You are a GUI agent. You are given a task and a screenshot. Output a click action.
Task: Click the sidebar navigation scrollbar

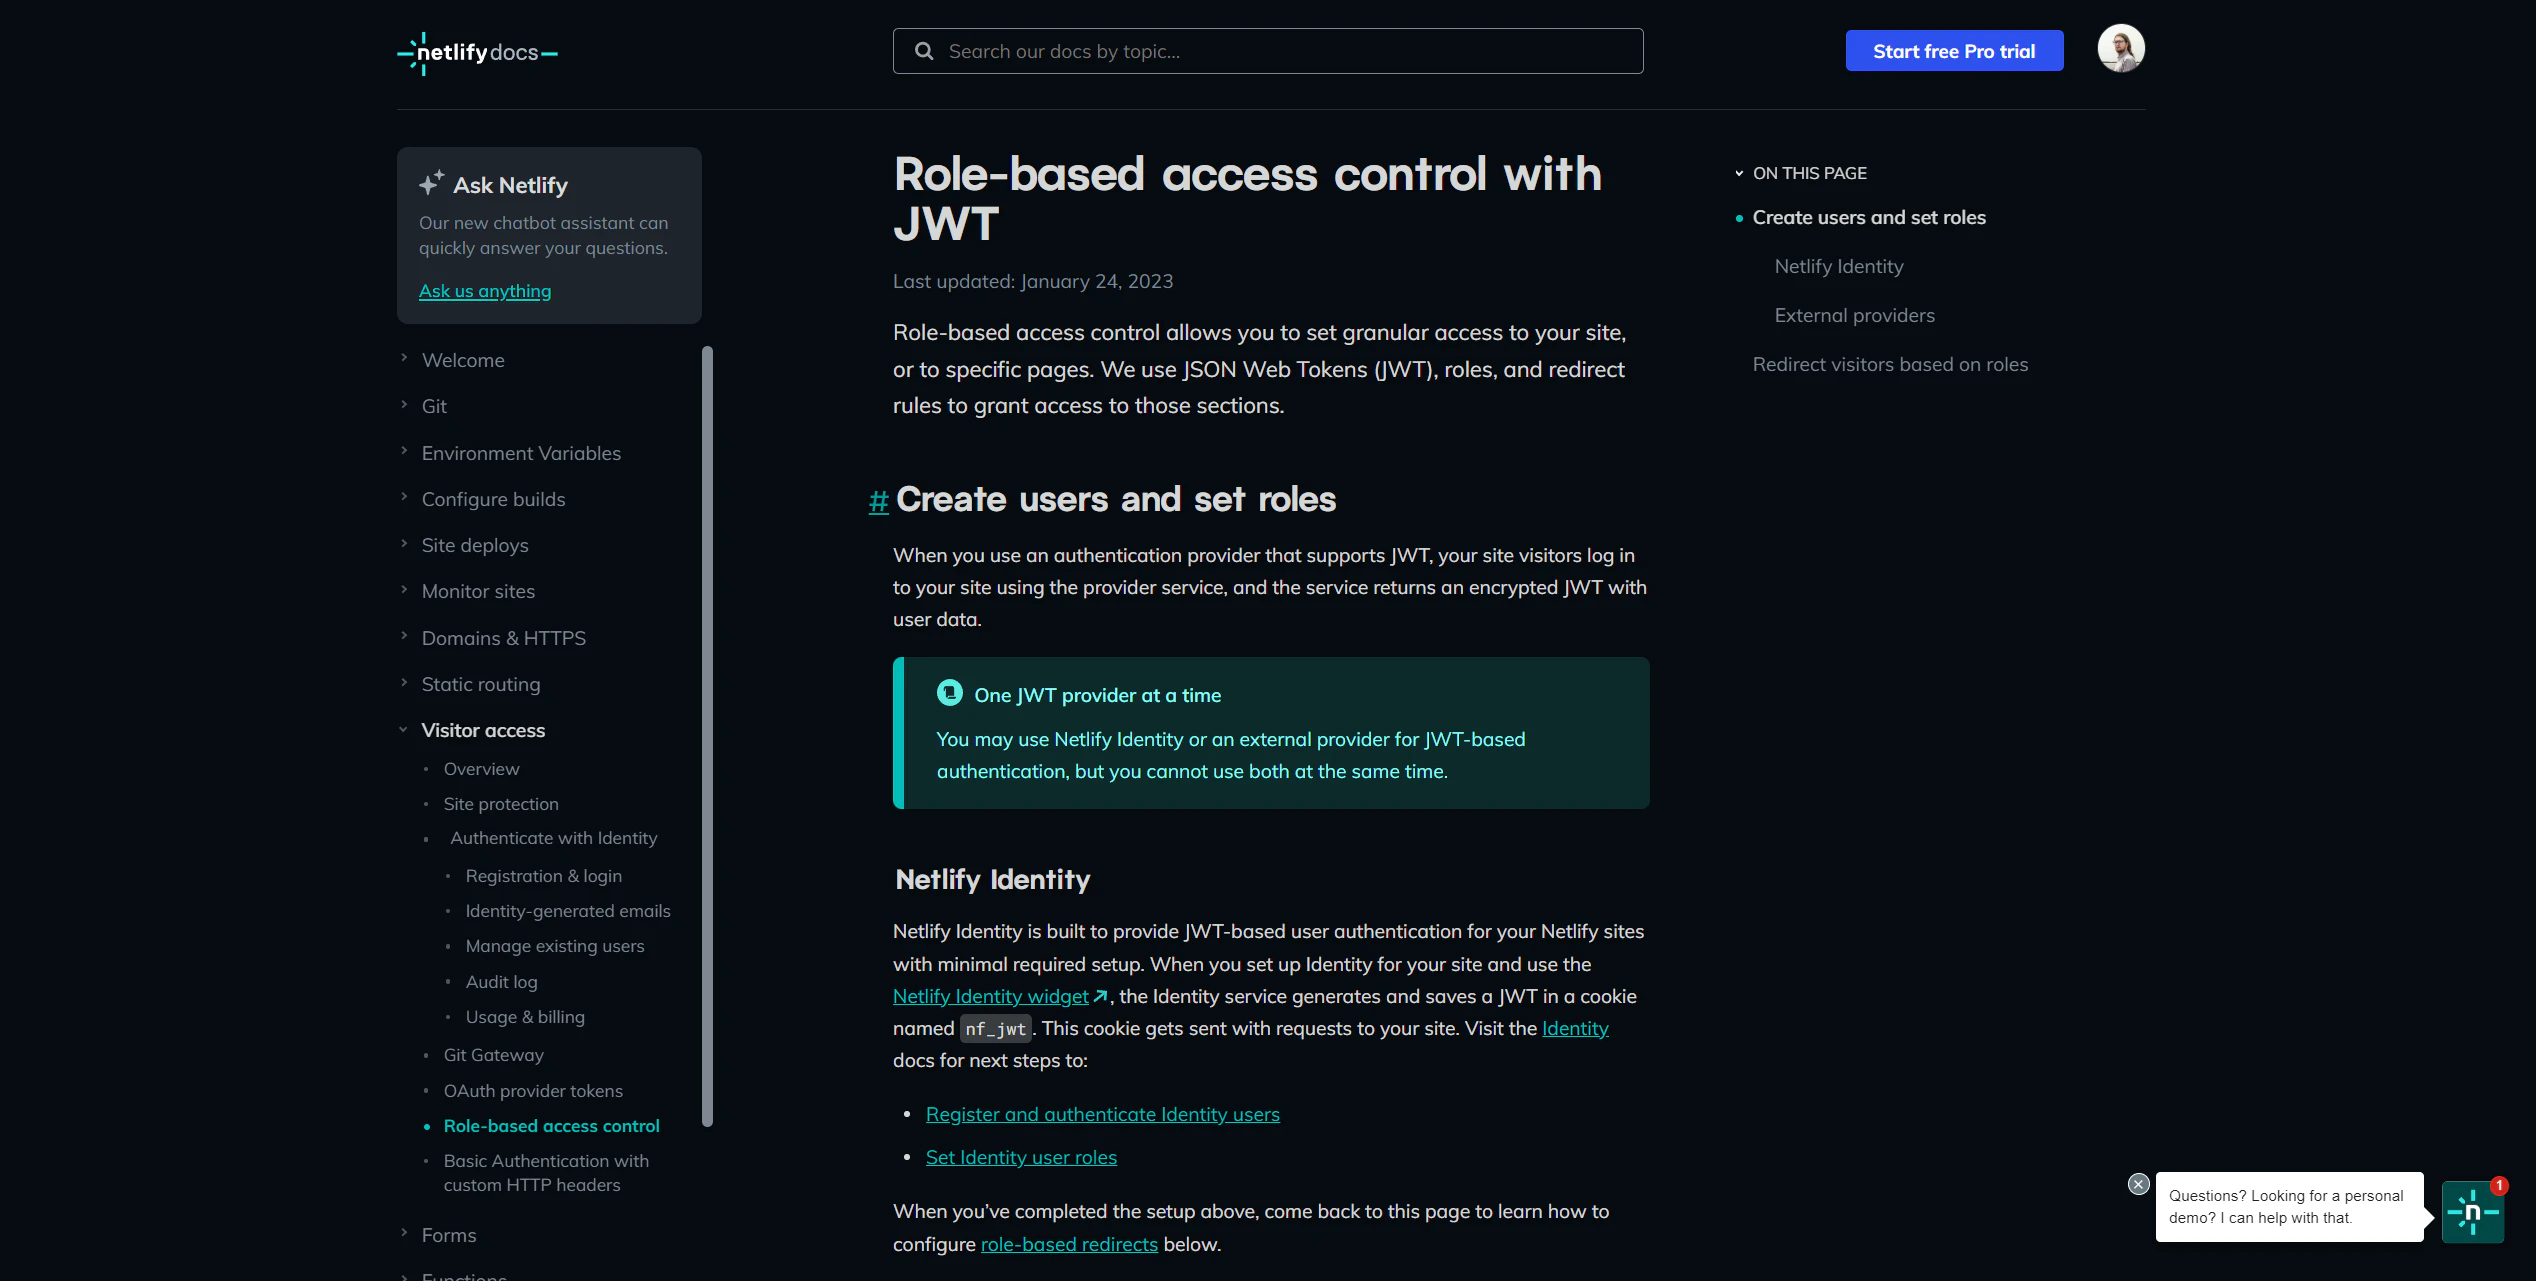(x=708, y=736)
